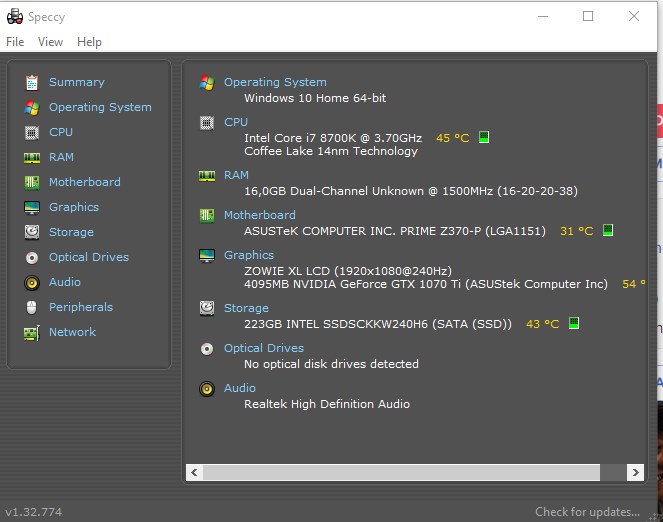Click the RAM stick icon in sidebar
Viewport: 663px width, 522px height.
tap(32, 158)
